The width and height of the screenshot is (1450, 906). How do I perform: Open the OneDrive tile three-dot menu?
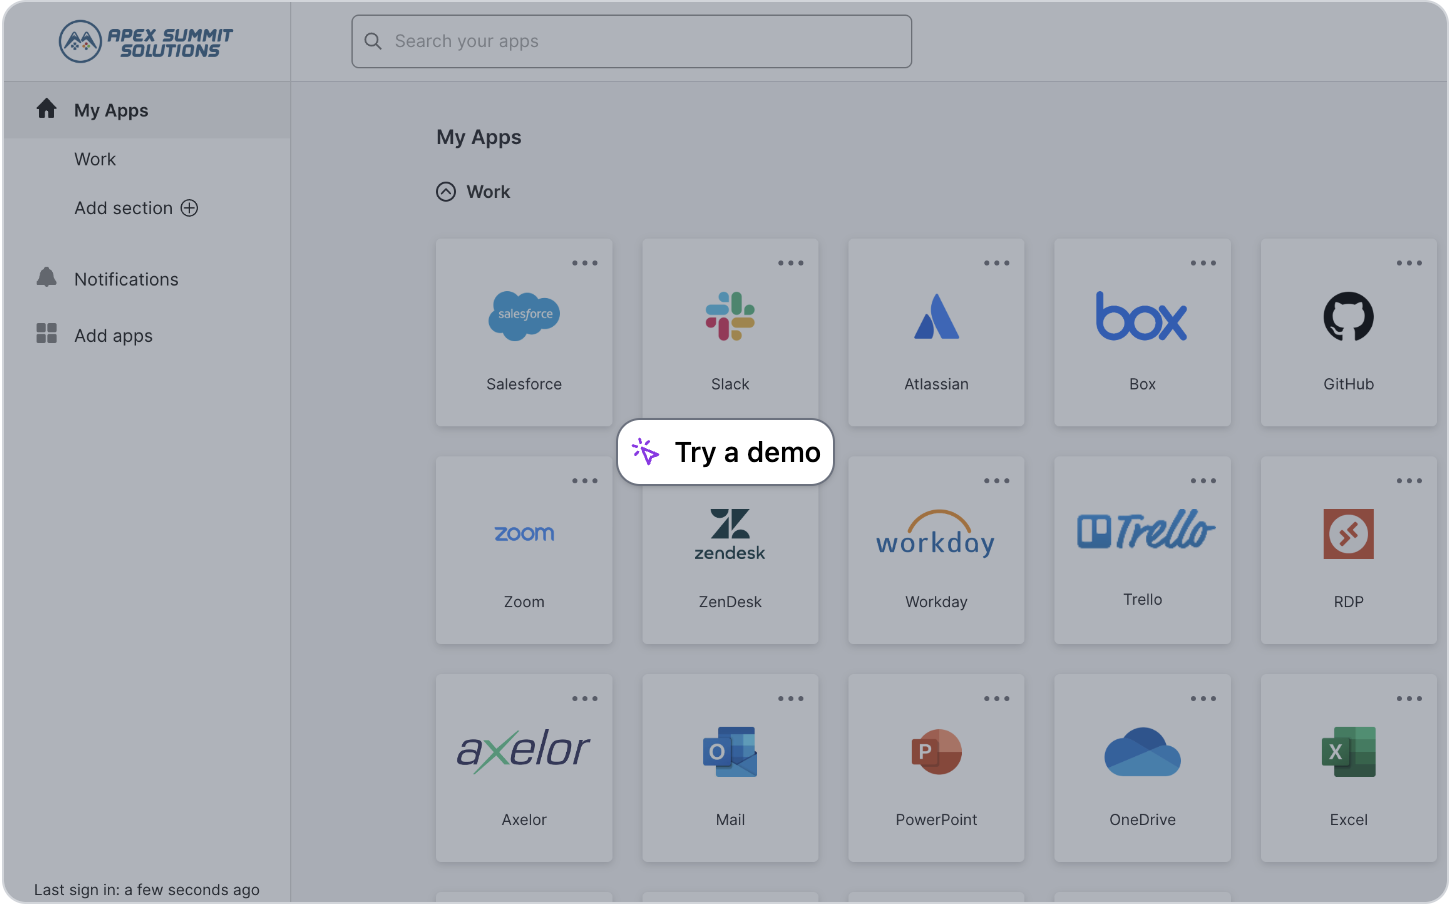click(1203, 699)
